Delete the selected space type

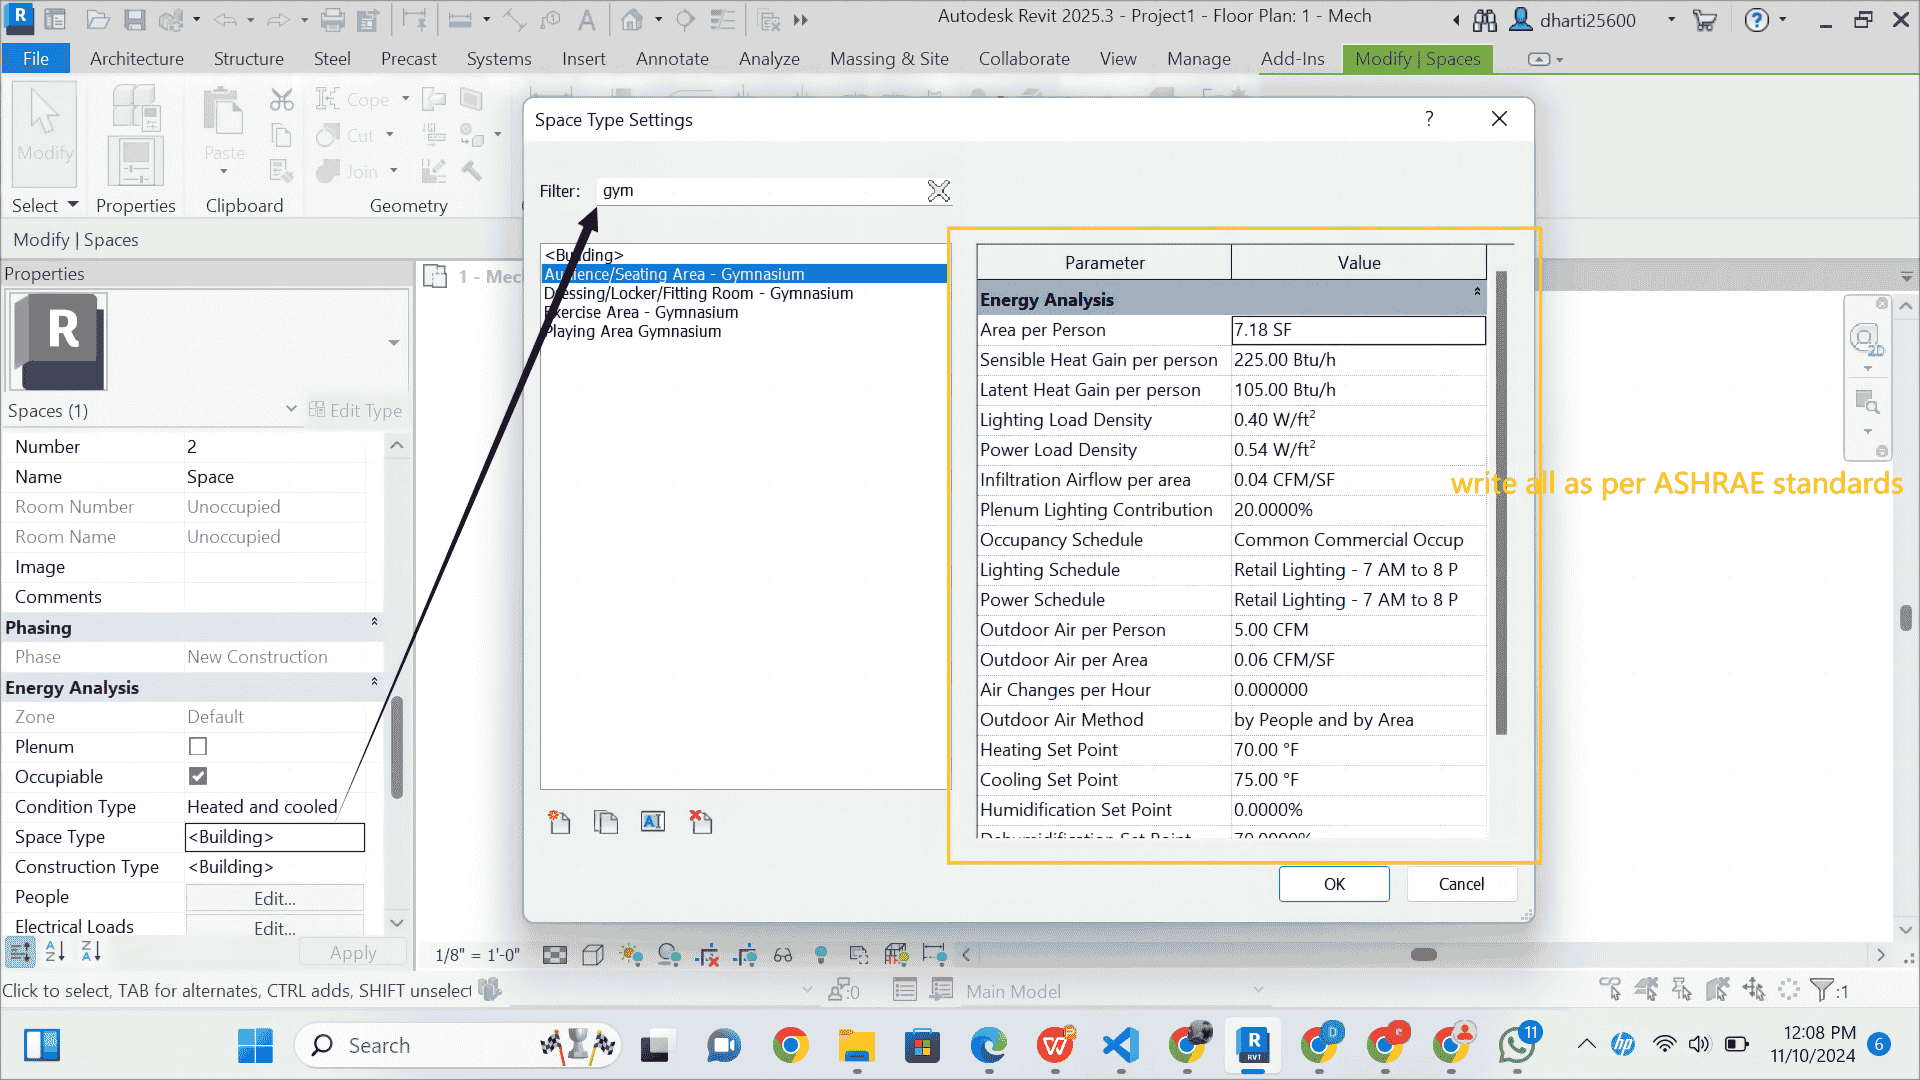[701, 822]
